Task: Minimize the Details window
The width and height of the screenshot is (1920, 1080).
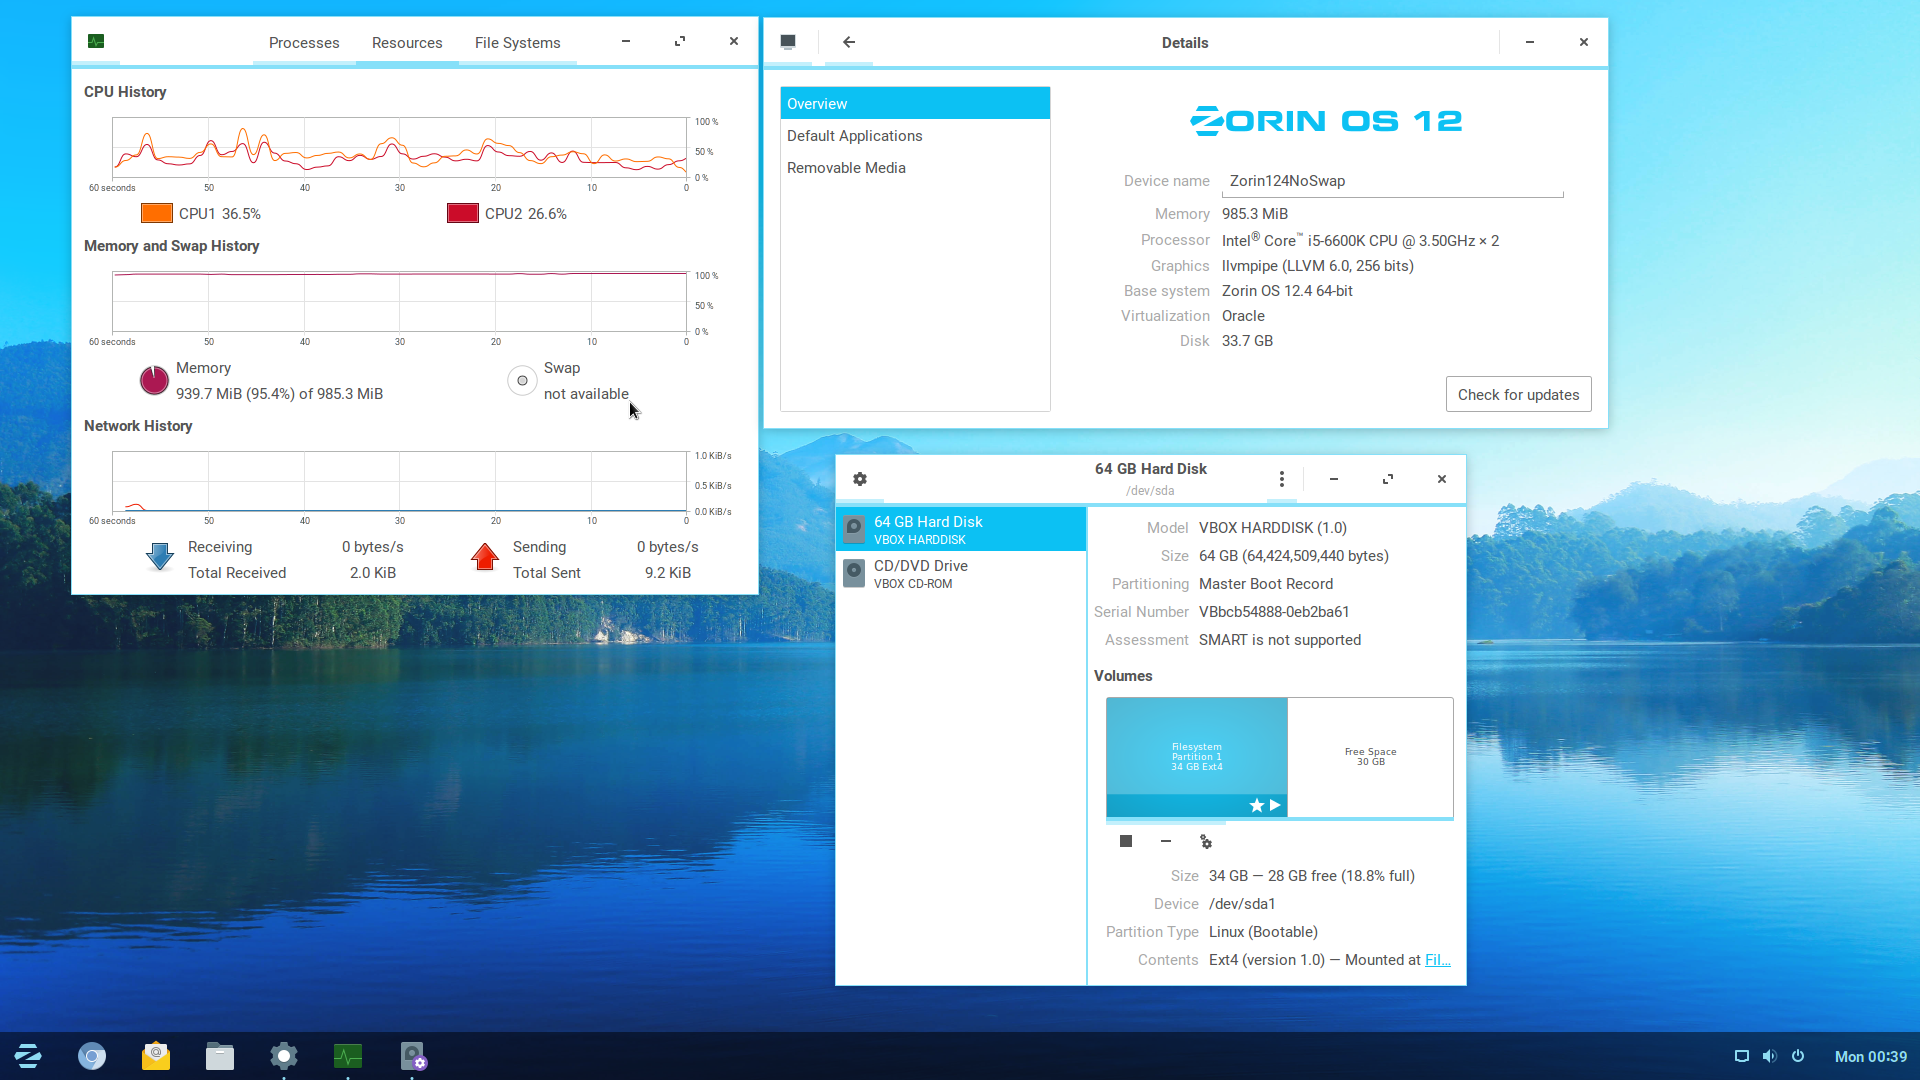Action: (1529, 42)
